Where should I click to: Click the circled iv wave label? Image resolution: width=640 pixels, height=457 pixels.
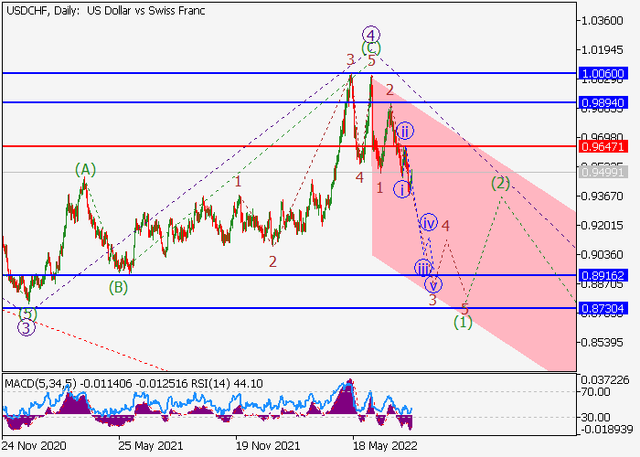pyautogui.click(x=428, y=222)
